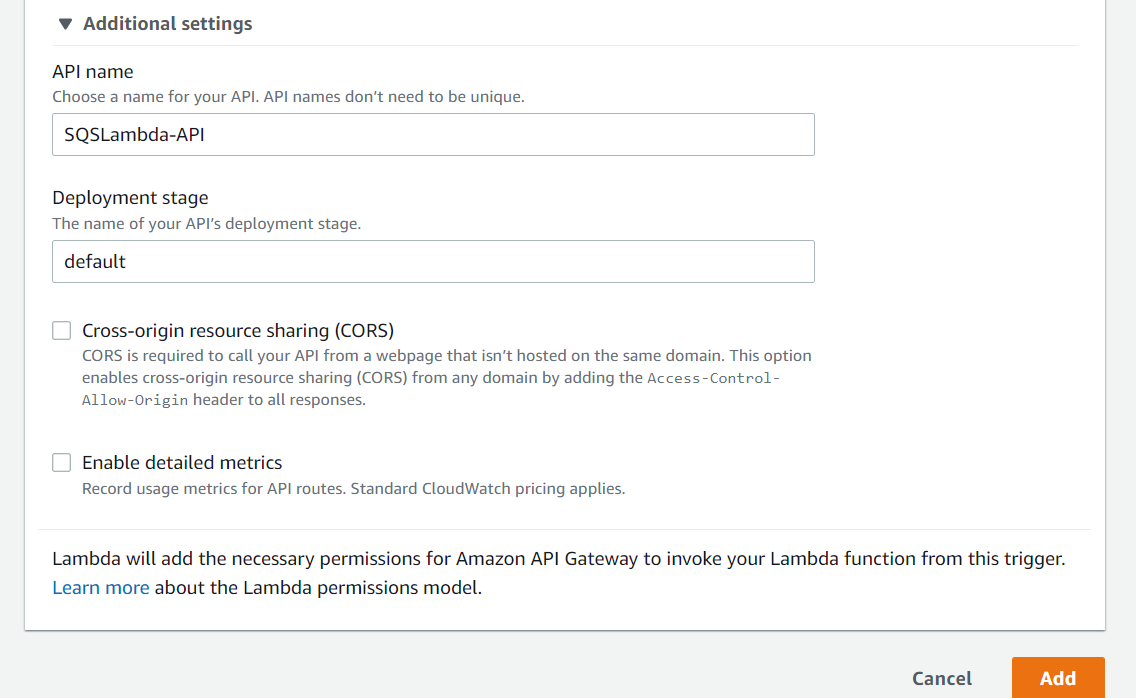Cancel the trigger configuration
The height and width of the screenshot is (698, 1136).
coord(941,678)
